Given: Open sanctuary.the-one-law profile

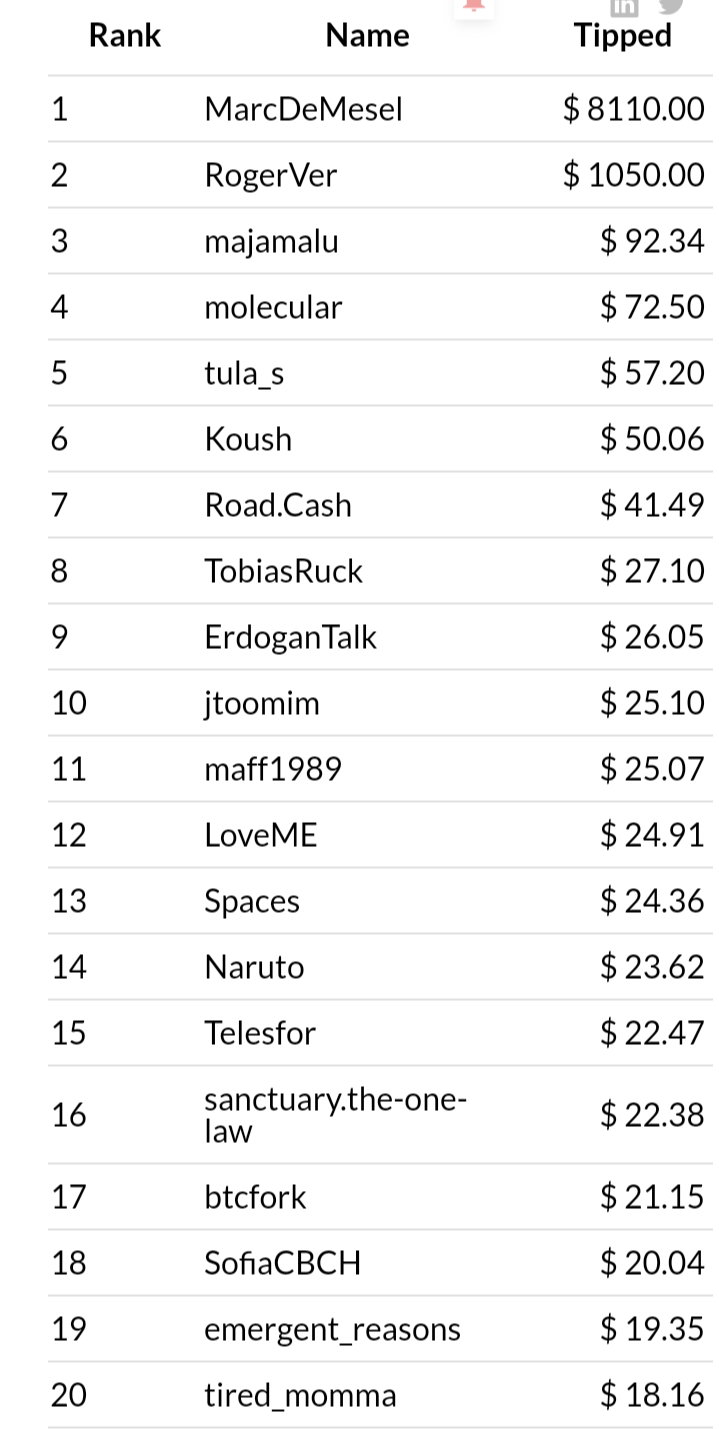Looking at the screenshot, I should pyautogui.click(x=335, y=1115).
